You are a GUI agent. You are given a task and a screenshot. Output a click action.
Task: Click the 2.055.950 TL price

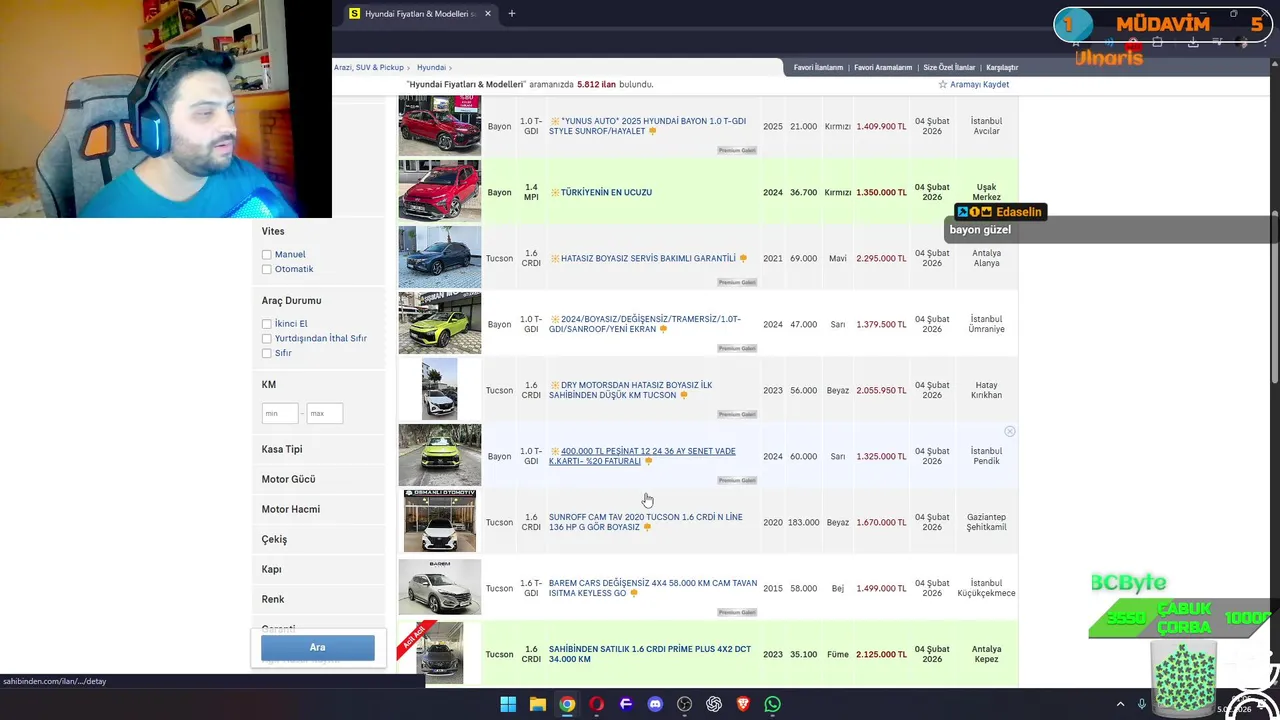click(x=881, y=390)
